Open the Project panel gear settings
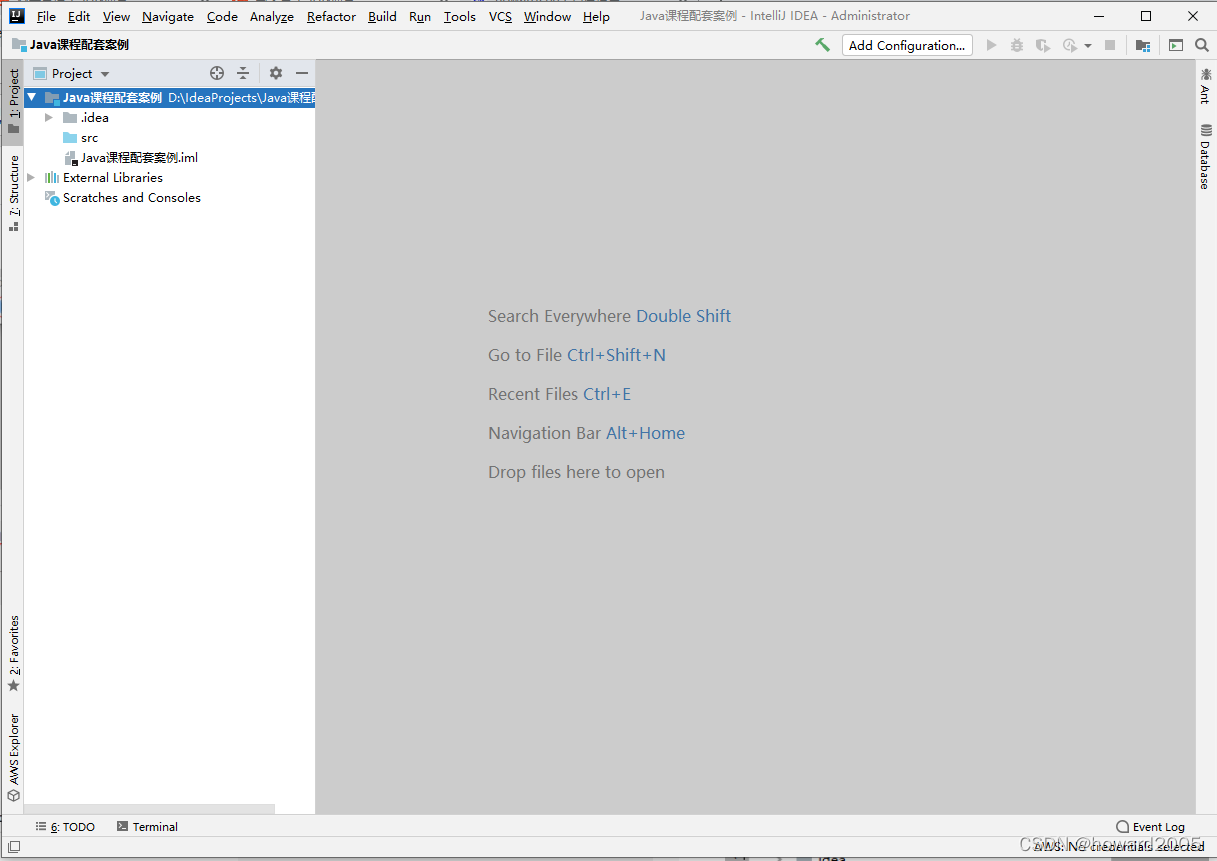 (276, 73)
